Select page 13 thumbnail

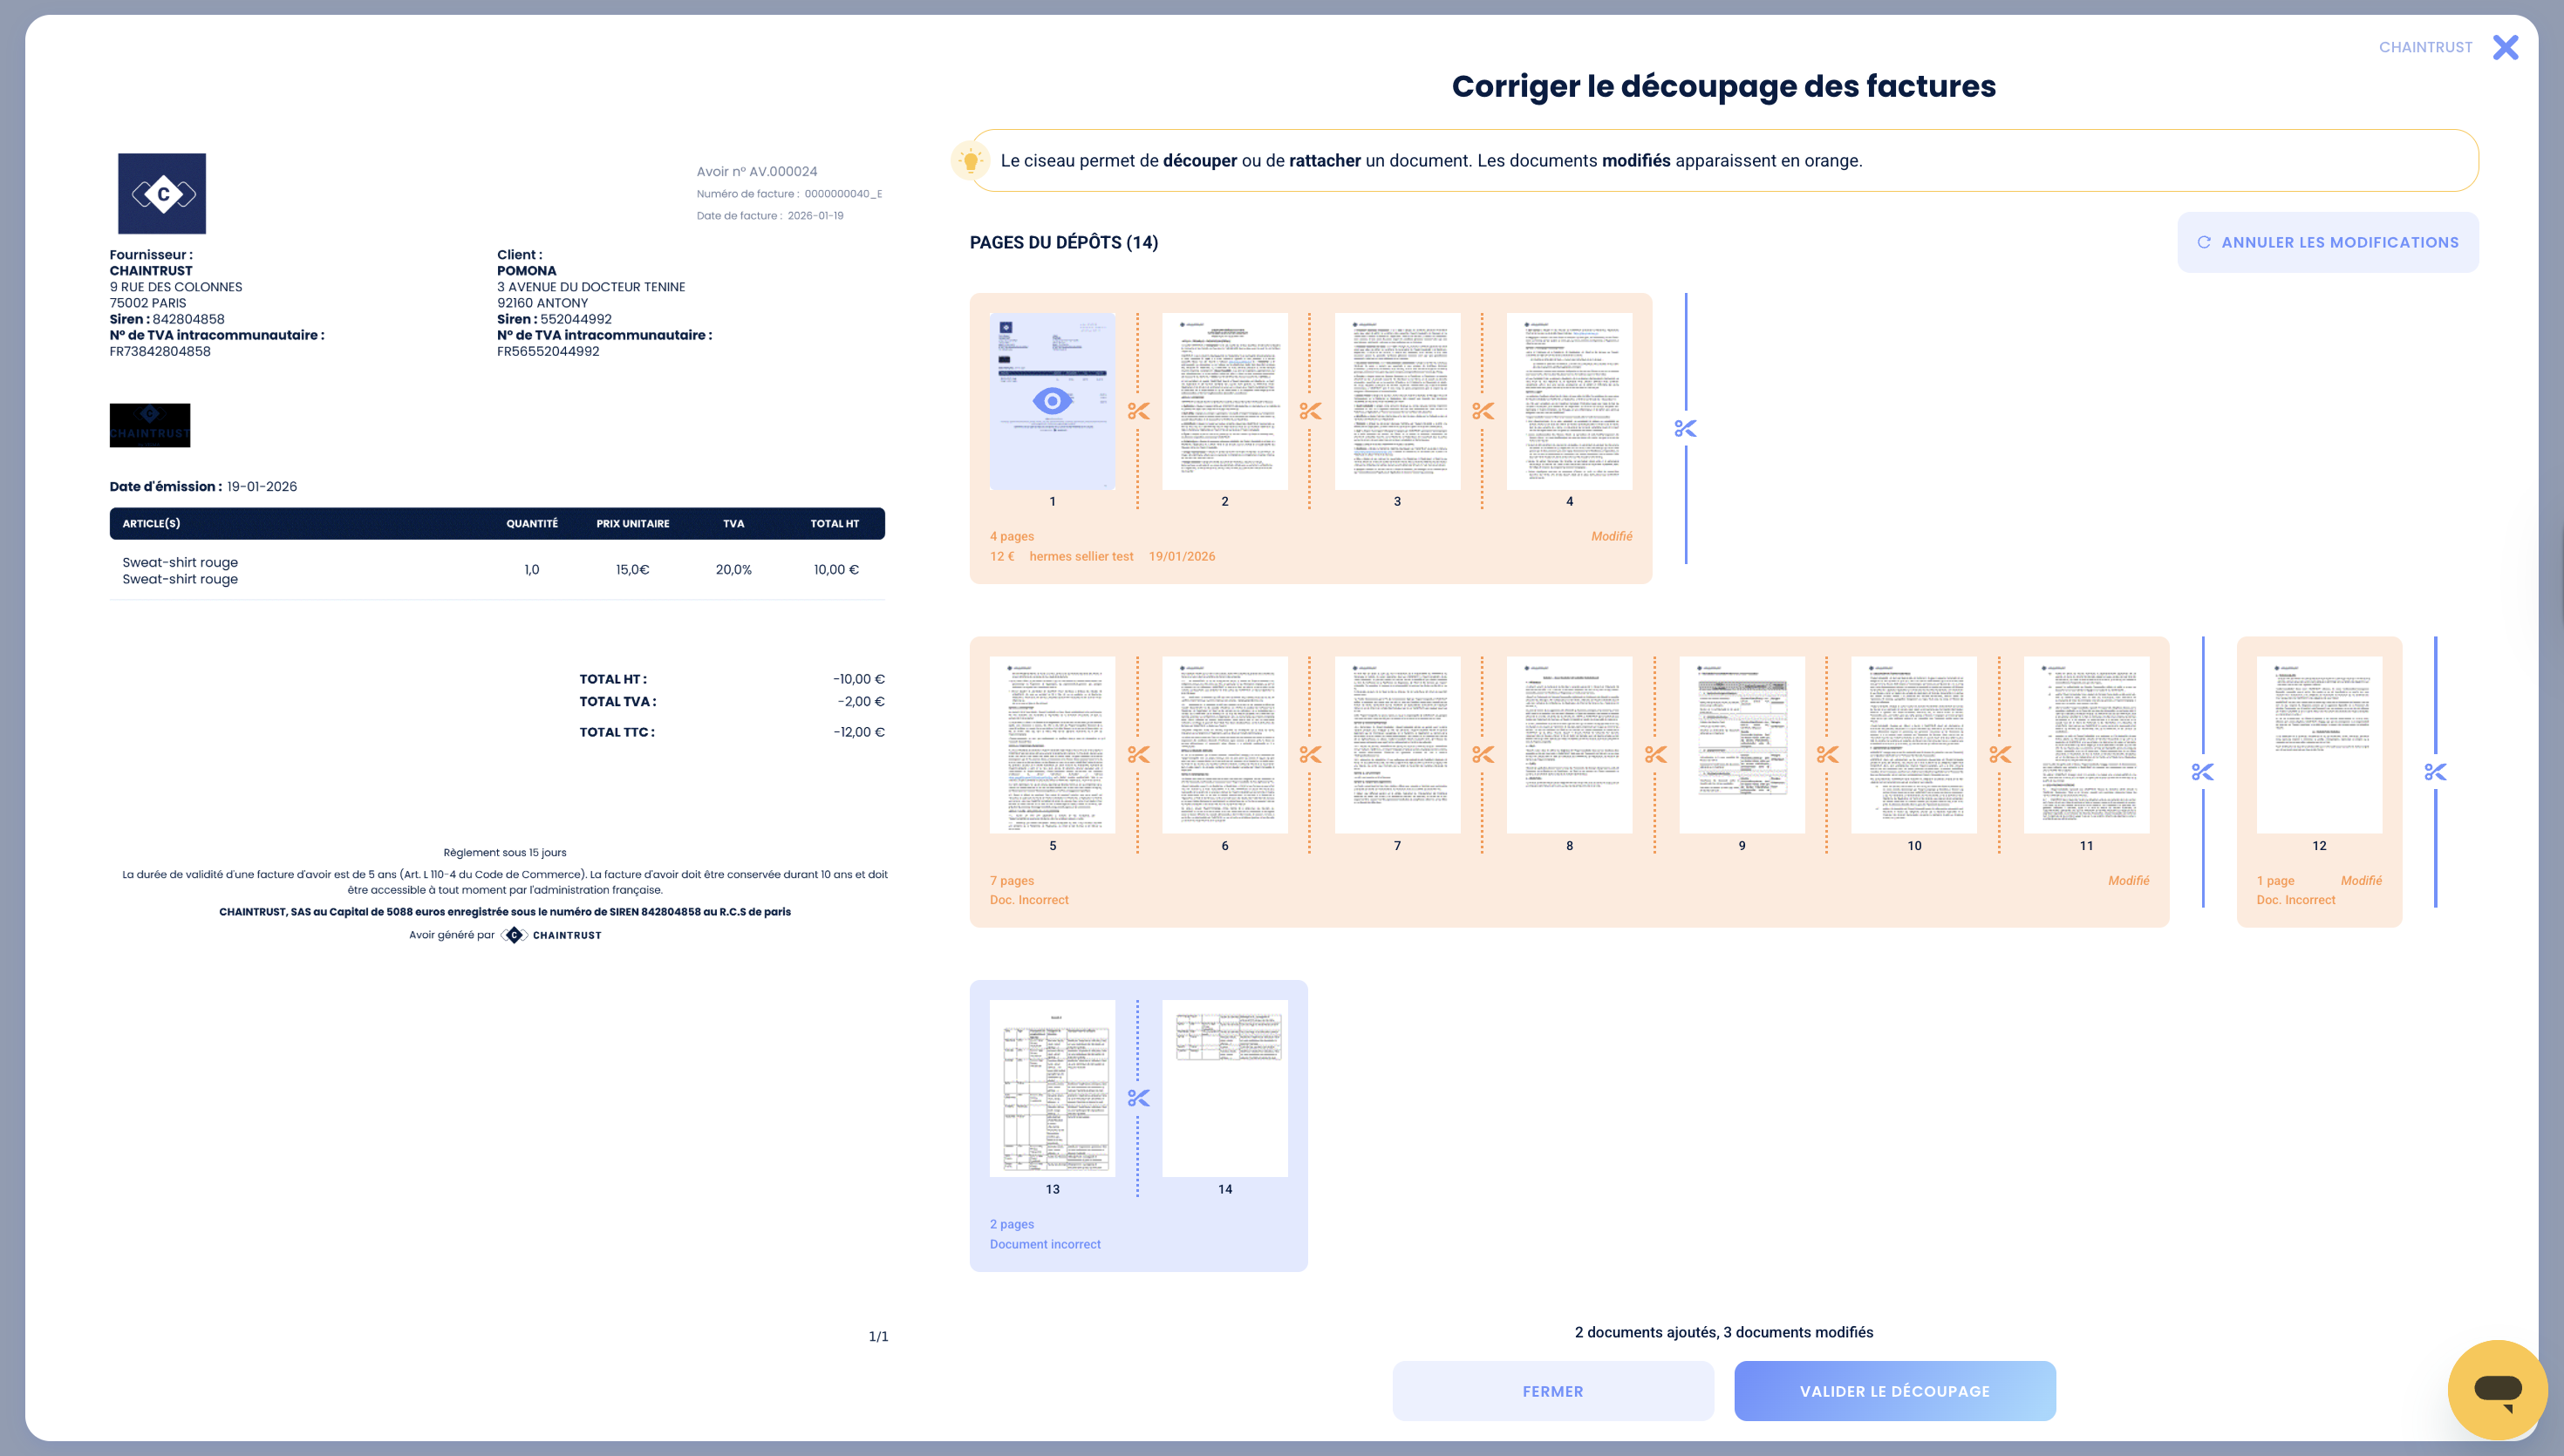pos(1052,1088)
